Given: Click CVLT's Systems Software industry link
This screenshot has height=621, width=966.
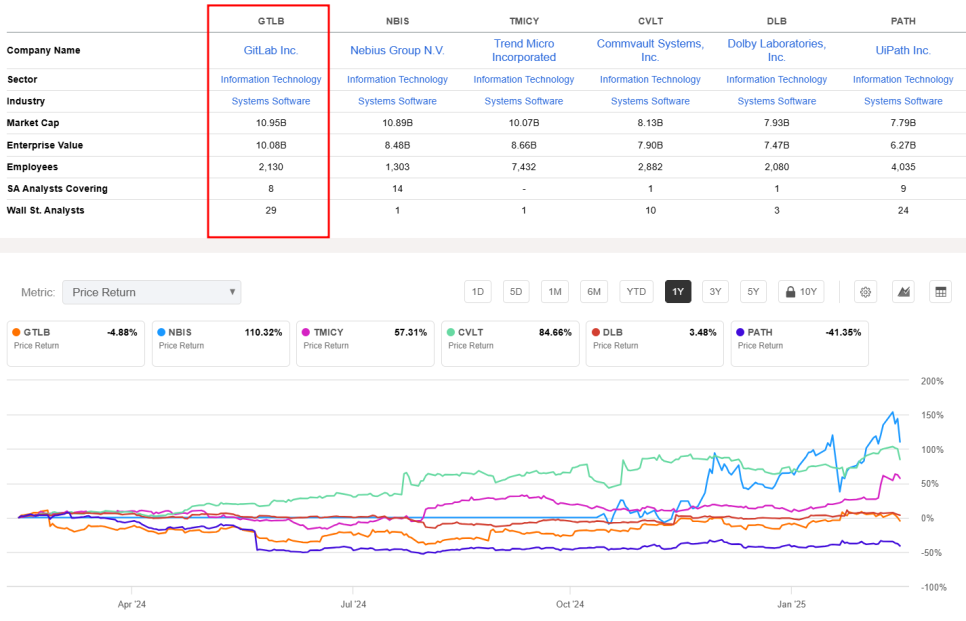Looking at the screenshot, I should (651, 101).
